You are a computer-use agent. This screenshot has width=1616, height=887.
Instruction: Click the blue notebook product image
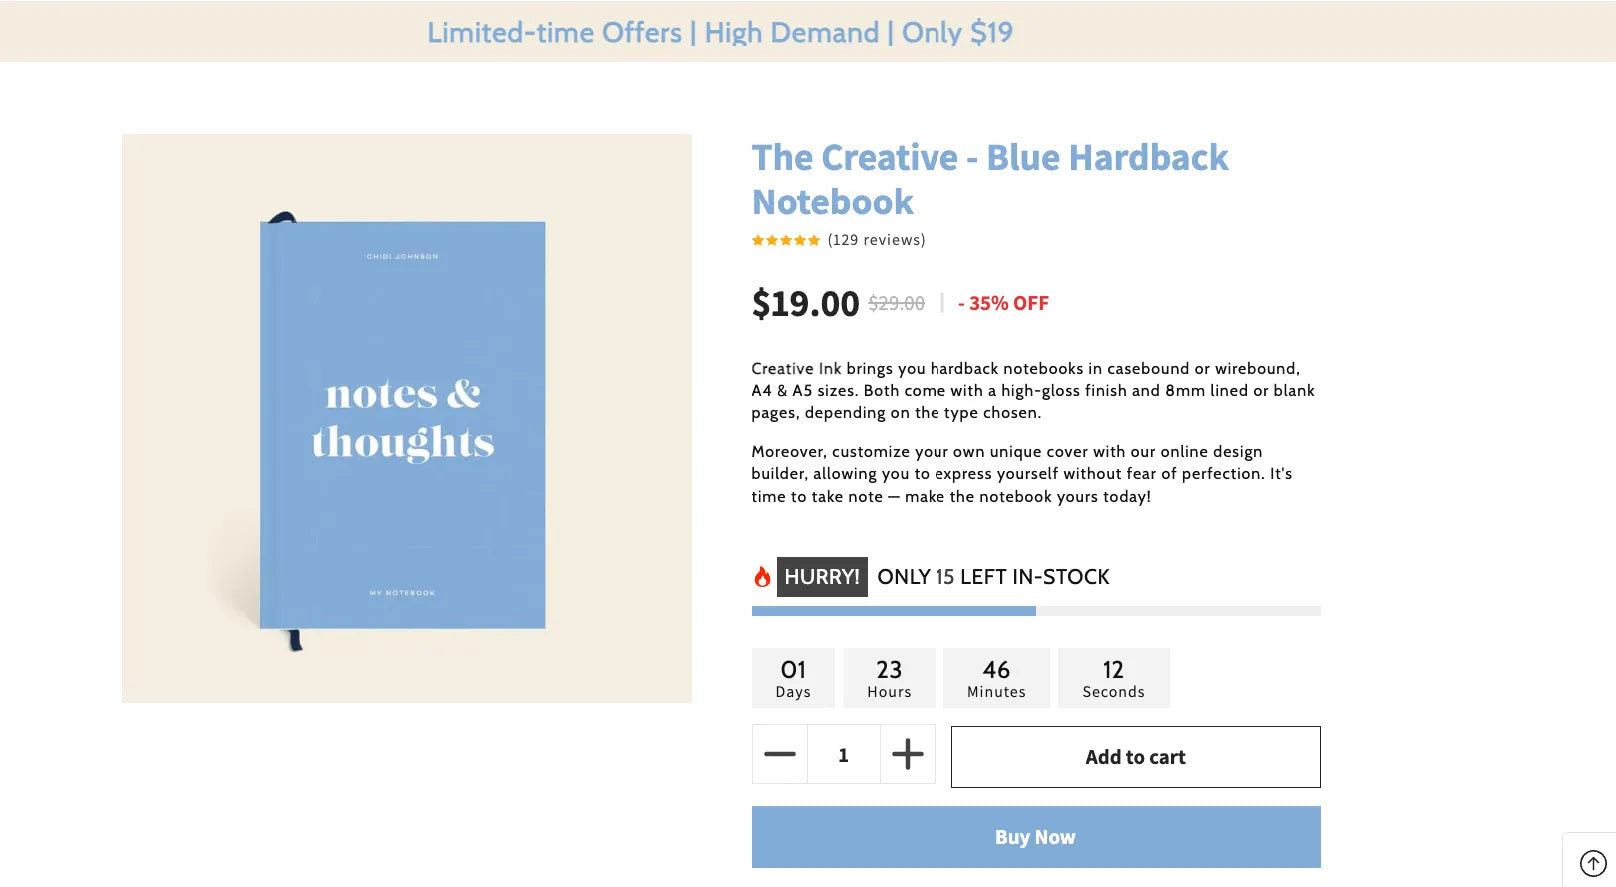point(406,419)
